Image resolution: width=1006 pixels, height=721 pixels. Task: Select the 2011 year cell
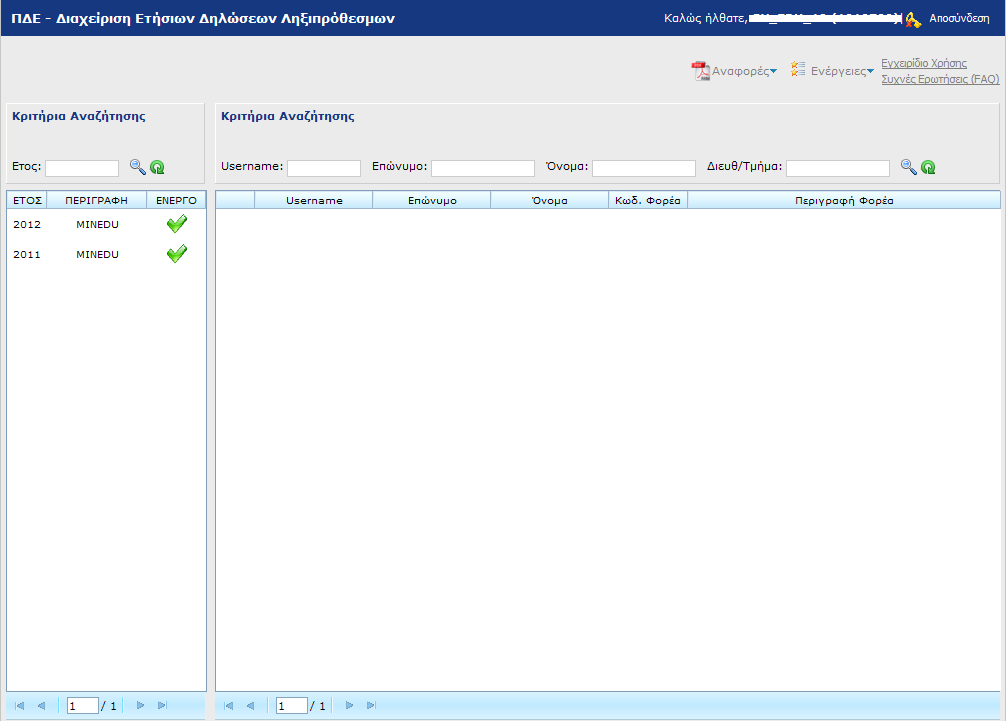pyautogui.click(x=27, y=255)
